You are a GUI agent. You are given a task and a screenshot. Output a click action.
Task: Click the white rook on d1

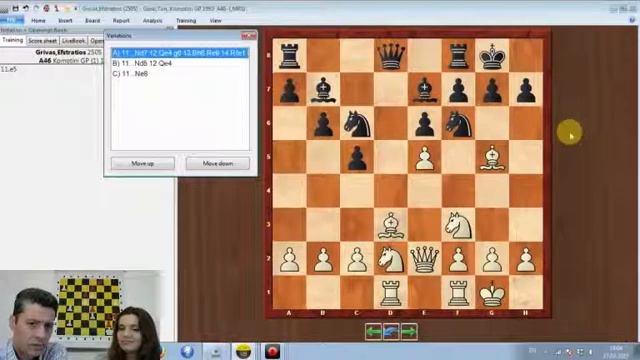391,293
